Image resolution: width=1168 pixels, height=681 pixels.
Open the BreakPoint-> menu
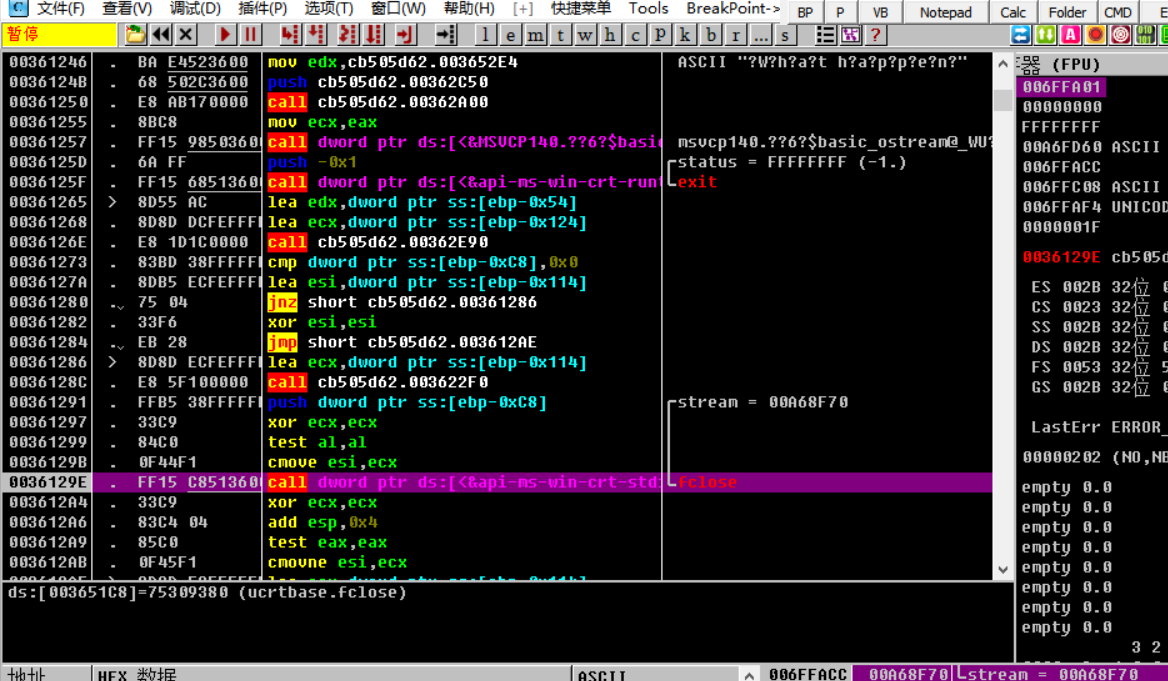click(733, 9)
